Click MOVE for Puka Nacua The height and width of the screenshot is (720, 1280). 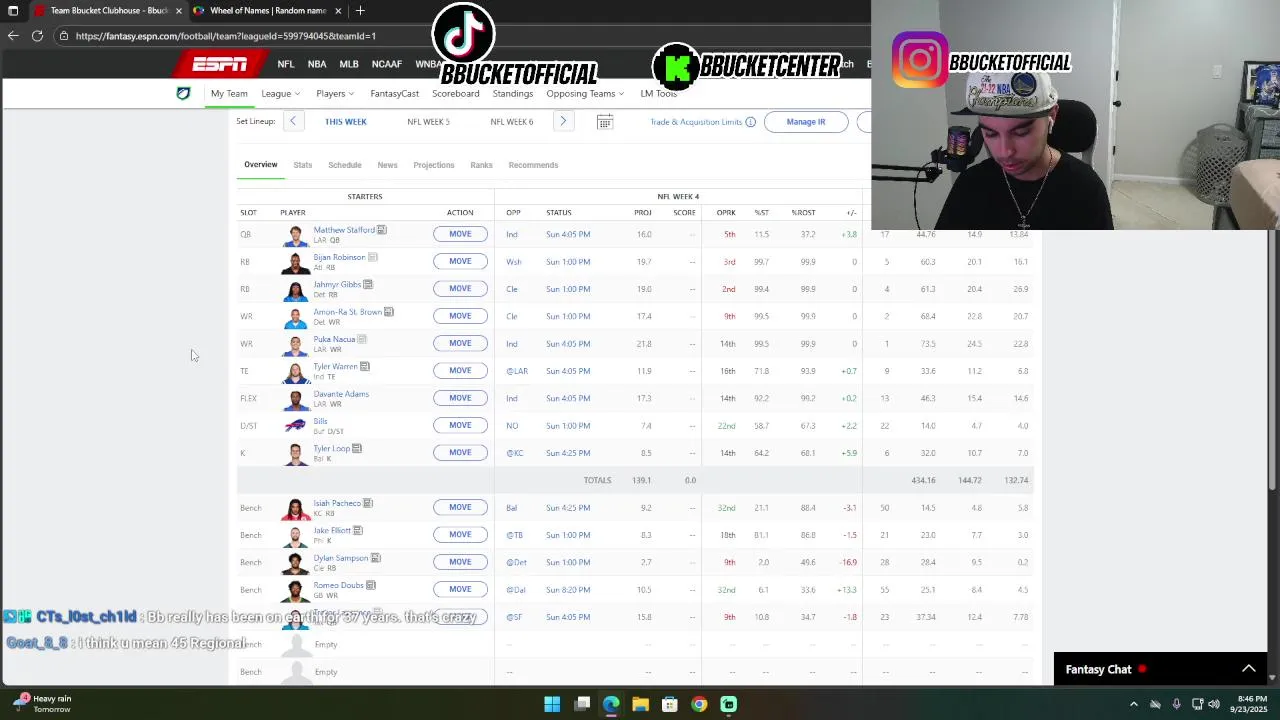pyautogui.click(x=460, y=343)
